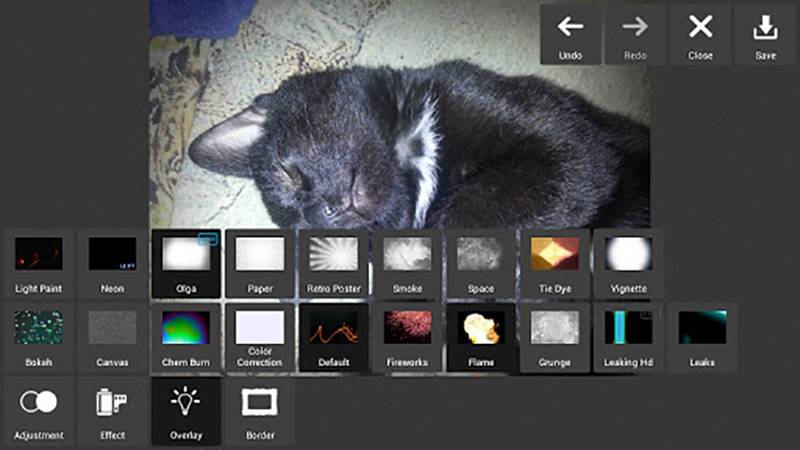The width and height of the screenshot is (800, 450).
Task: Apply the Olga overlay
Action: 186,264
